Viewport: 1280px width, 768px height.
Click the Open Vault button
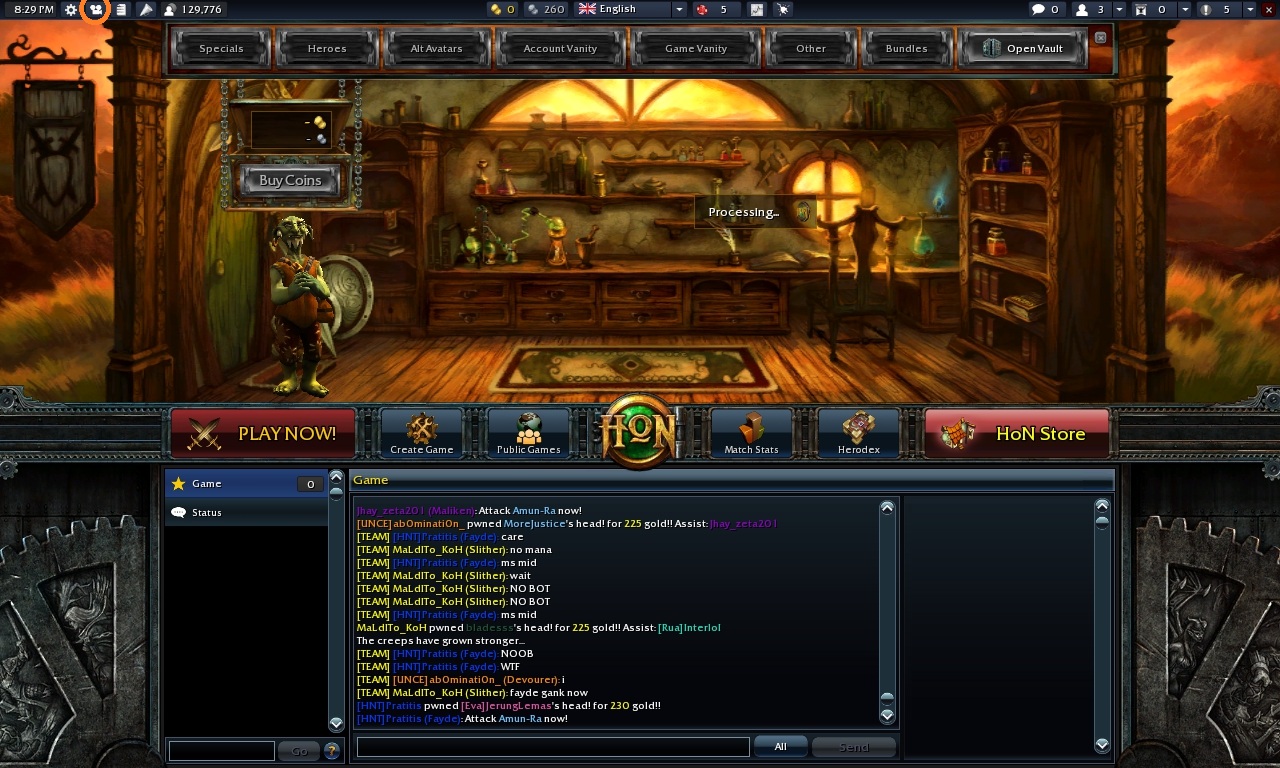coord(1022,48)
